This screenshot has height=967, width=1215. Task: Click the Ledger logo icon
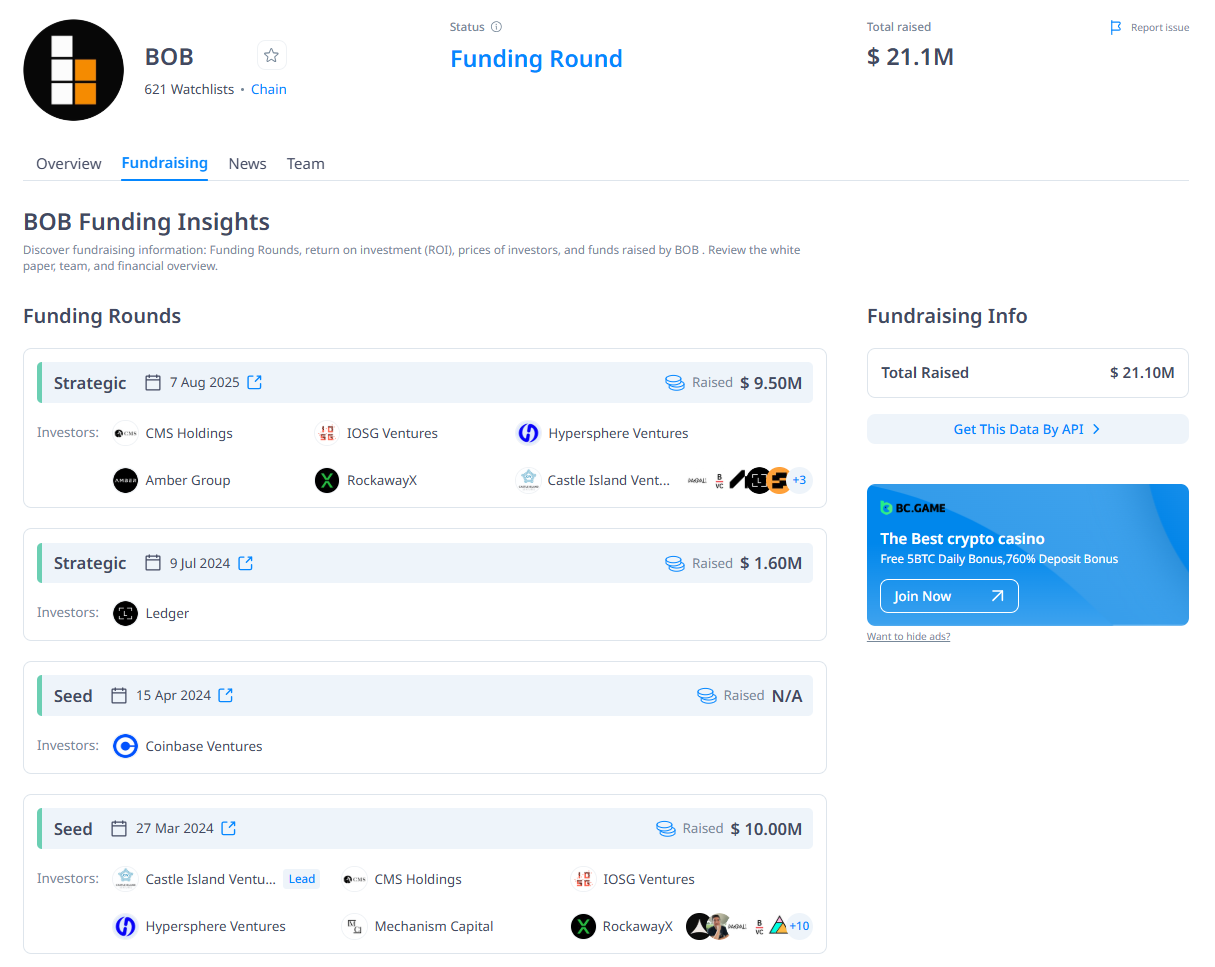click(125, 613)
